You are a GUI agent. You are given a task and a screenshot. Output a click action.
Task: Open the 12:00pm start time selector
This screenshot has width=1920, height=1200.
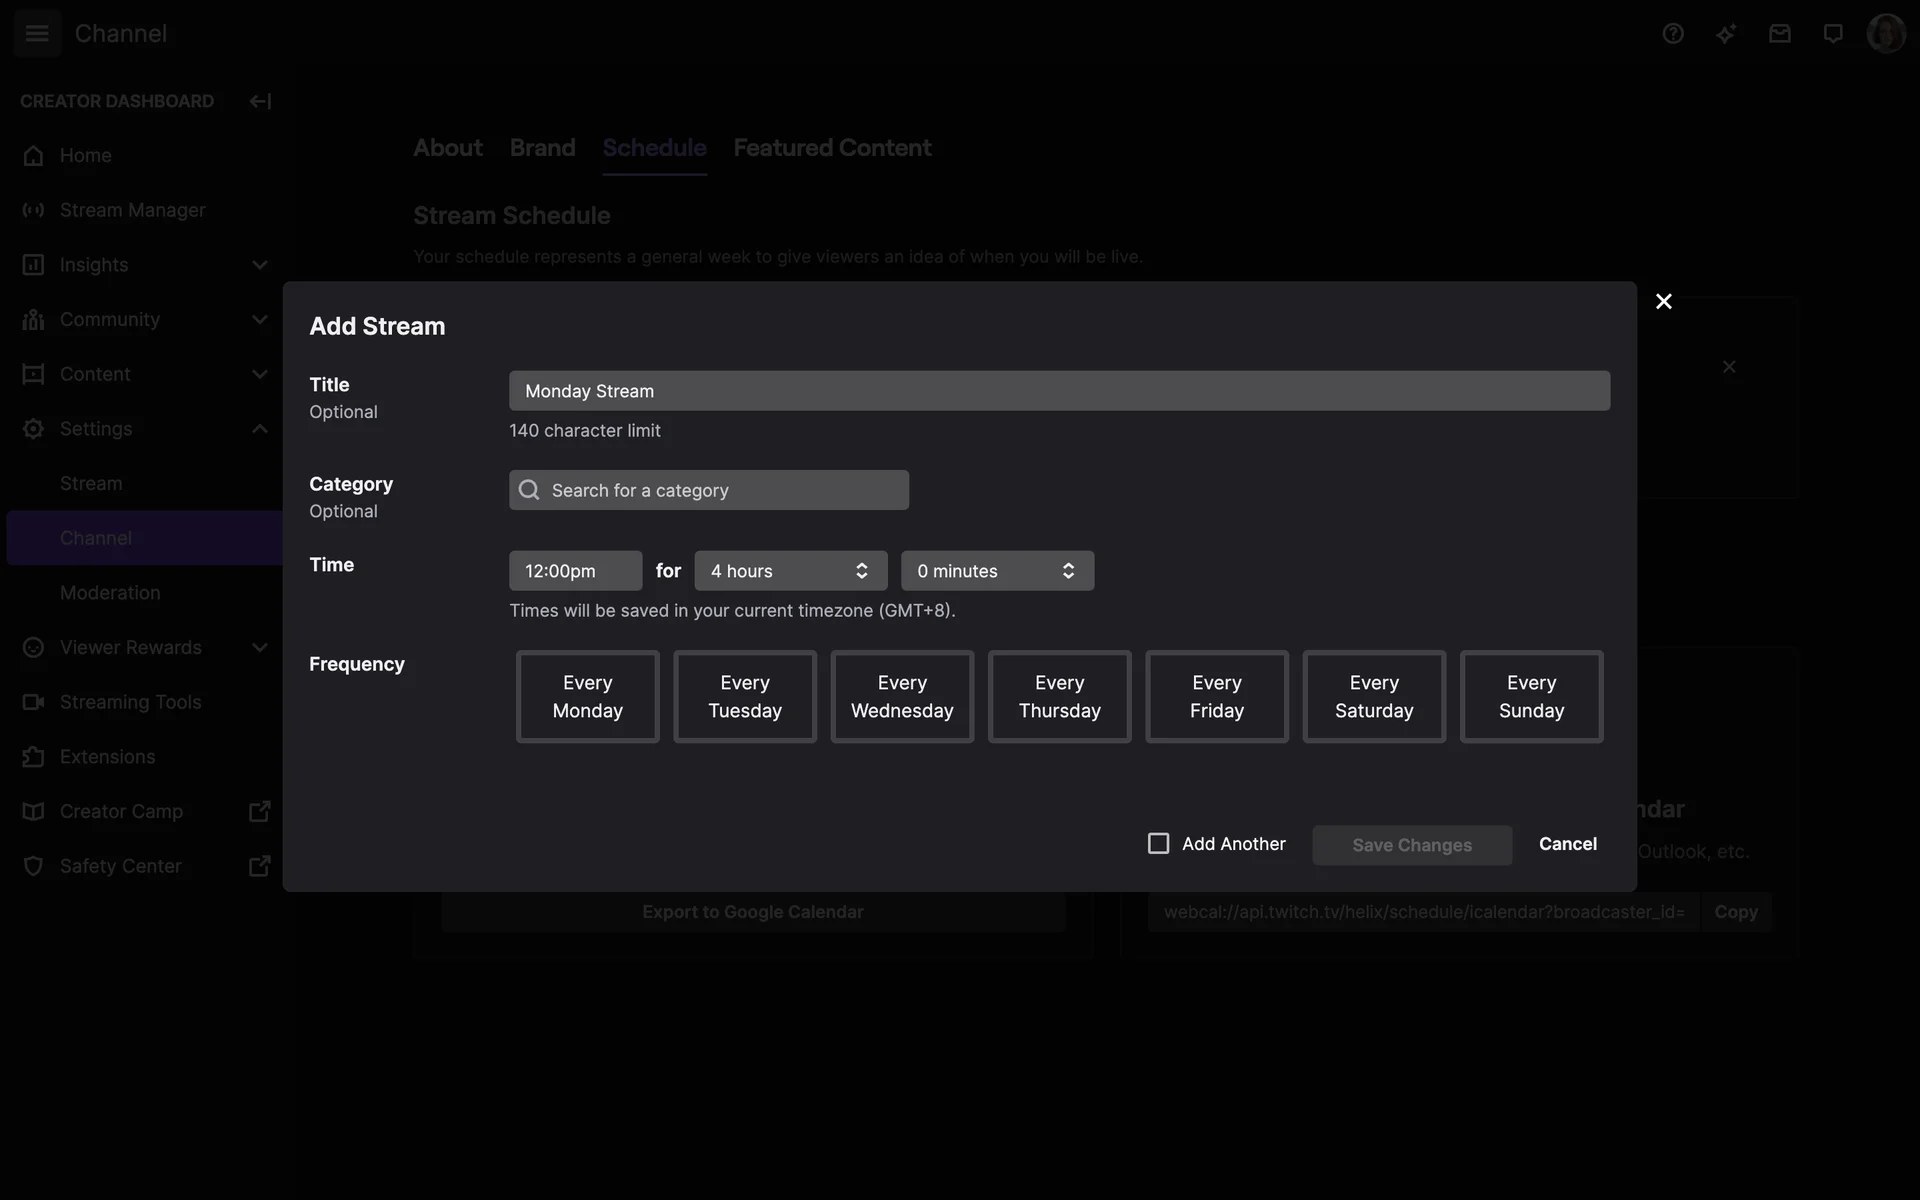[x=575, y=571]
